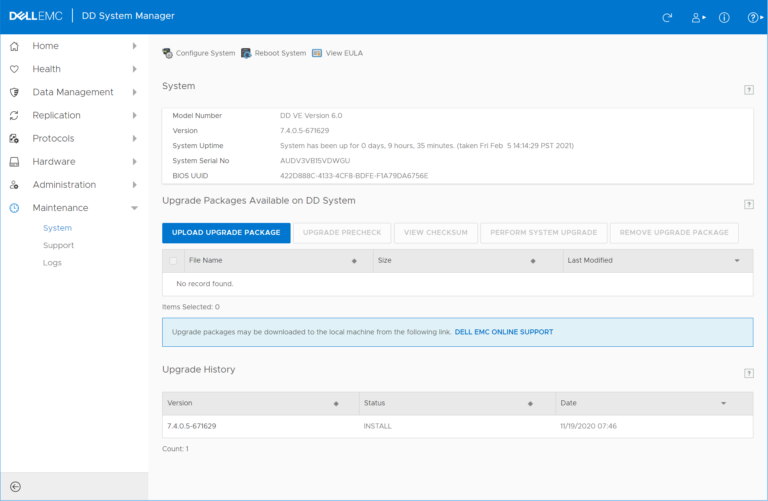The image size is (768, 501).
Task: Open the help question mark icon in header
Action: point(755,18)
